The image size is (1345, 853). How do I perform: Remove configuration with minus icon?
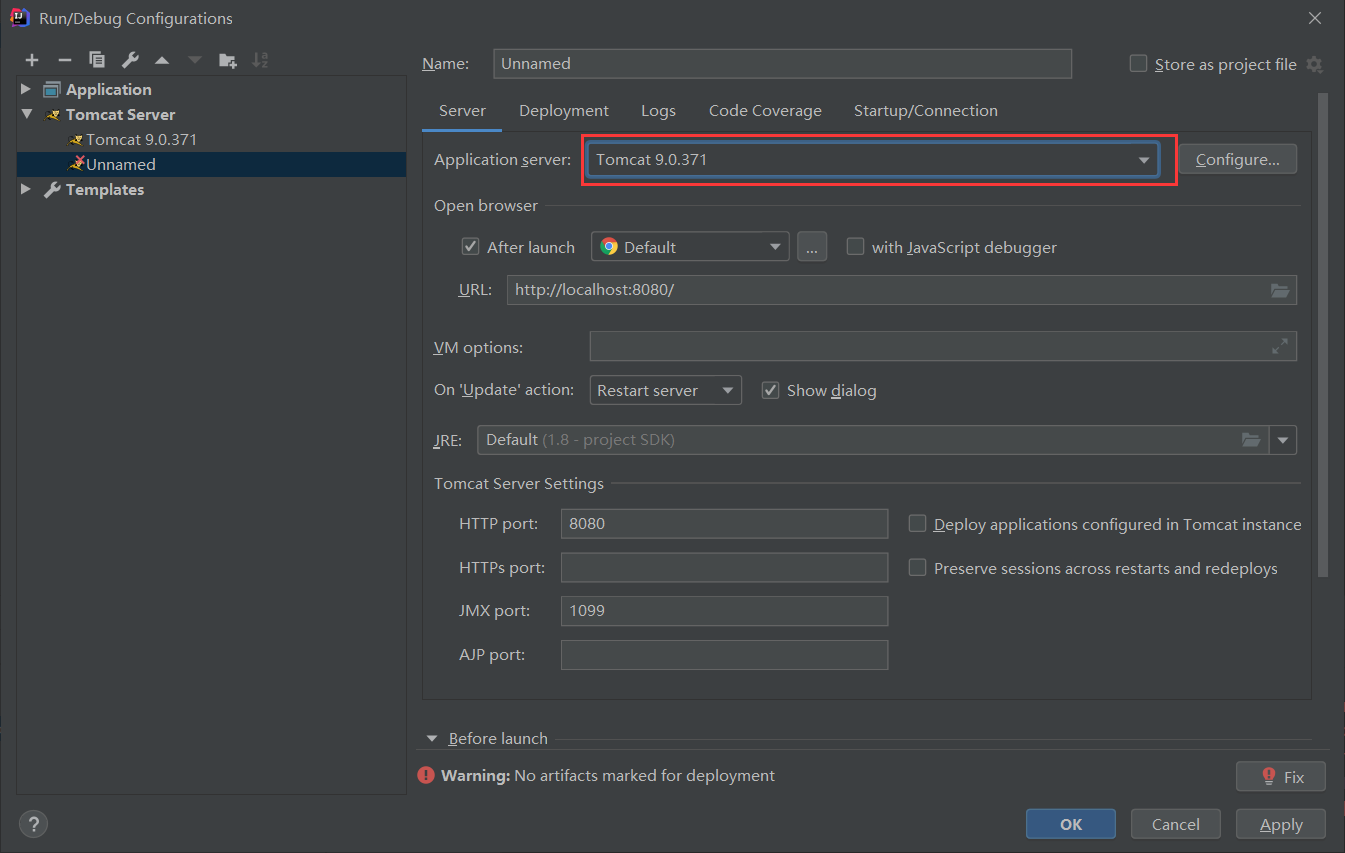[x=64, y=60]
